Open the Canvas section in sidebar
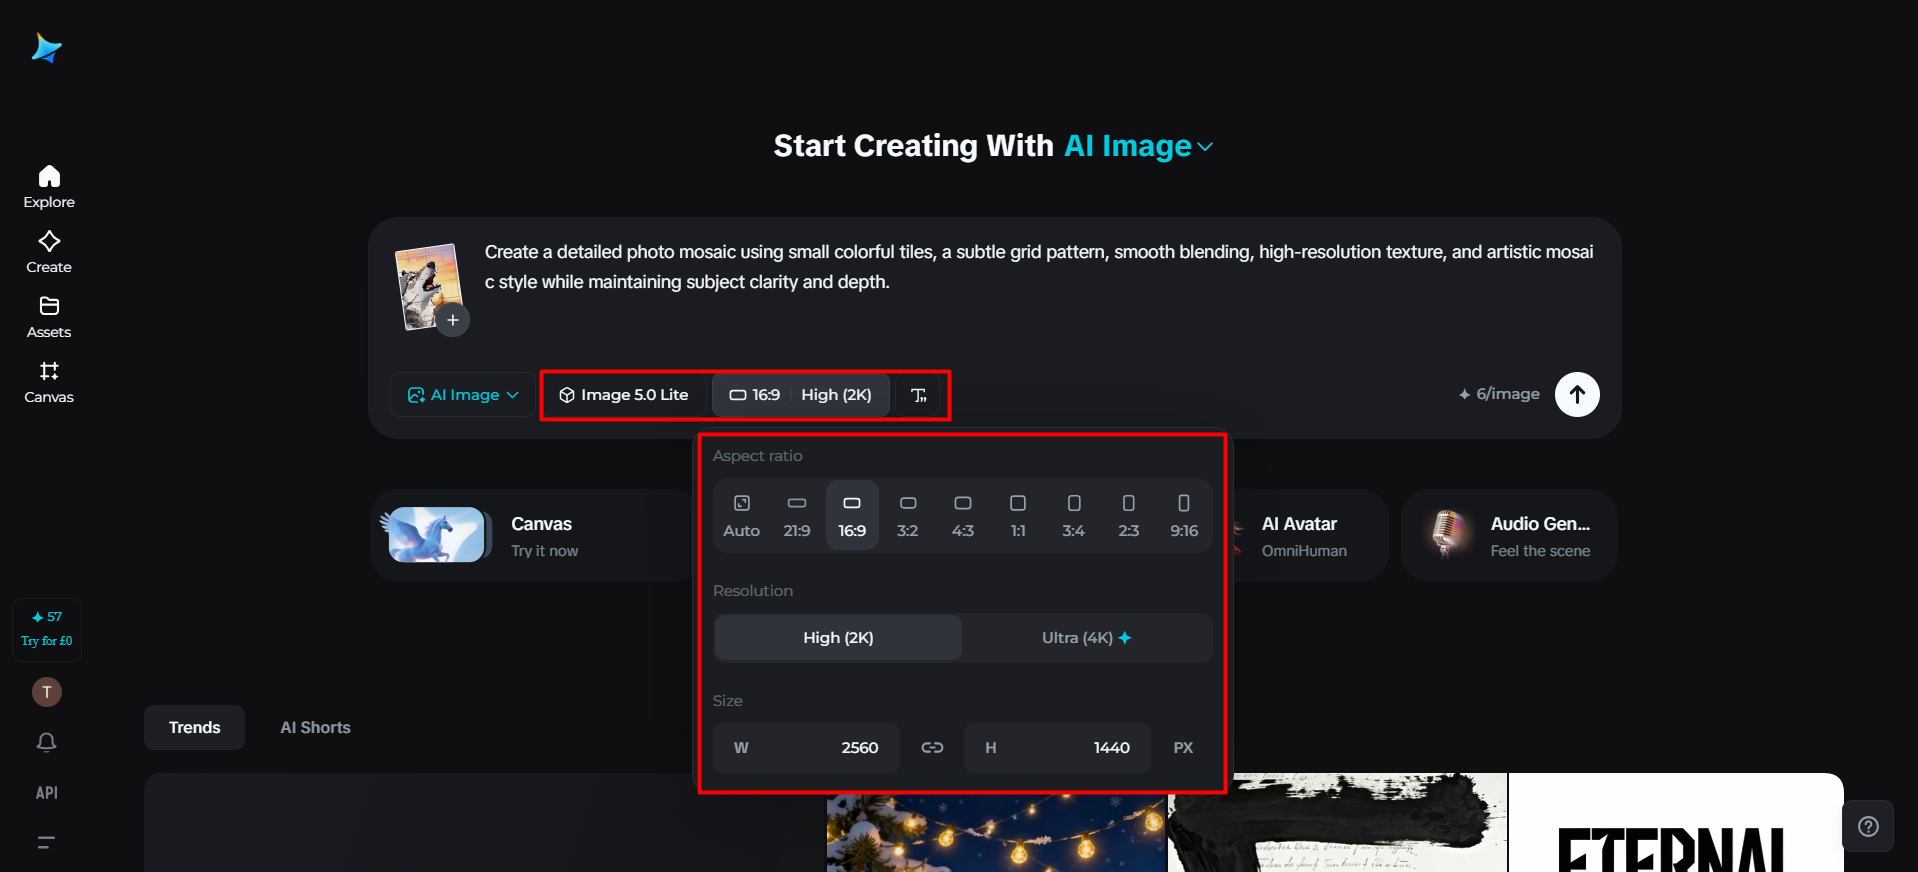Image resolution: width=1918 pixels, height=872 pixels. click(49, 382)
